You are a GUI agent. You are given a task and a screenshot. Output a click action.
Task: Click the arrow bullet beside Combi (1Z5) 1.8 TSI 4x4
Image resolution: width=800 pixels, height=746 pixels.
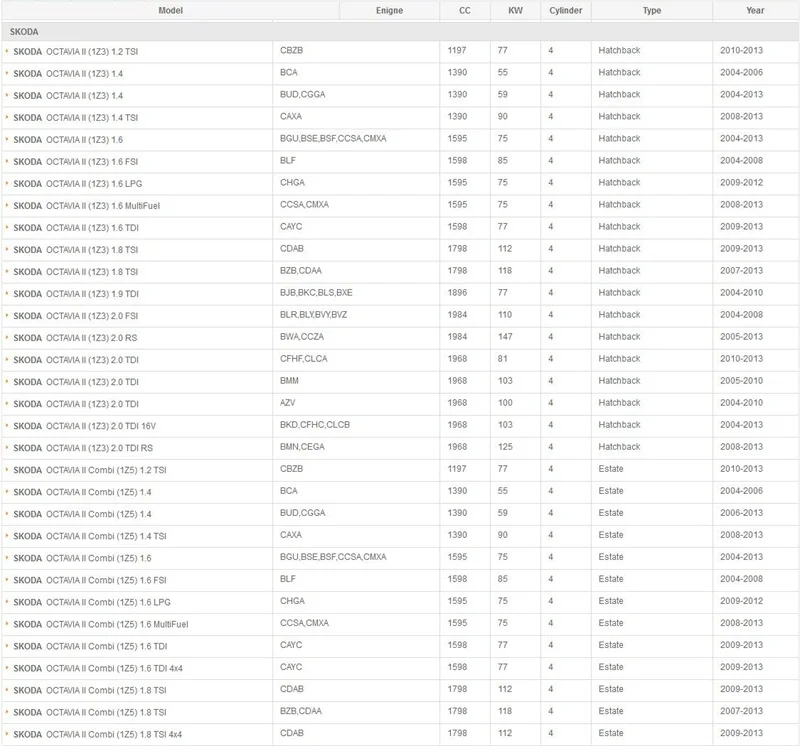click(7, 734)
